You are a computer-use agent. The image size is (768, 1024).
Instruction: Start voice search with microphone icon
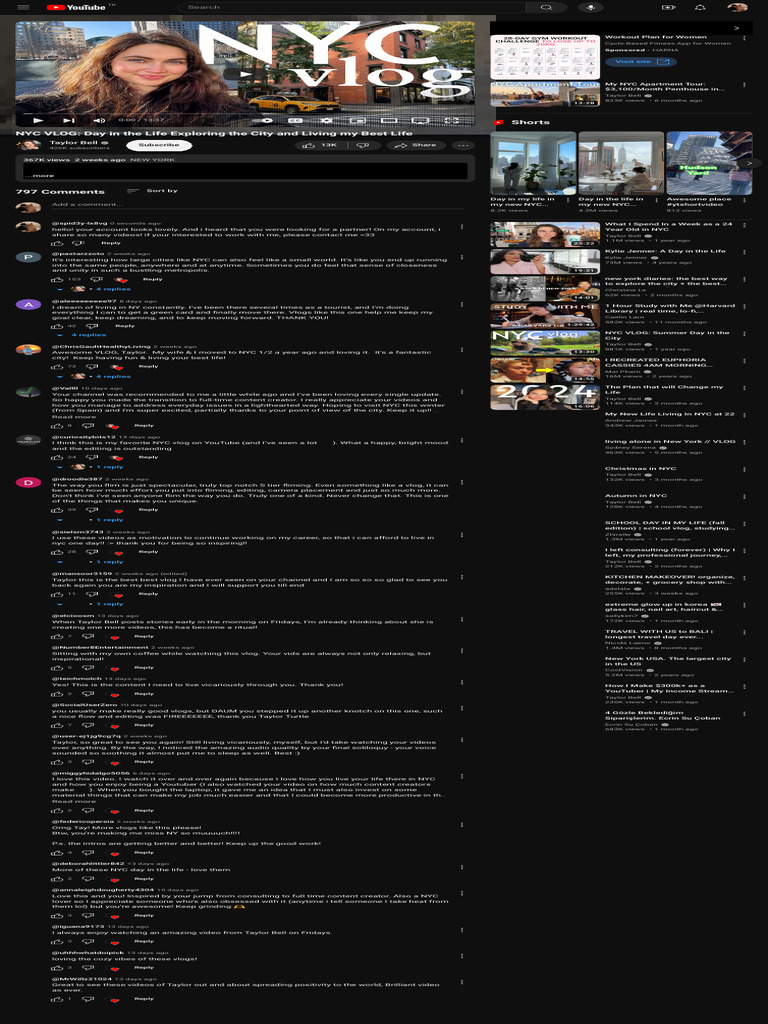click(590, 7)
